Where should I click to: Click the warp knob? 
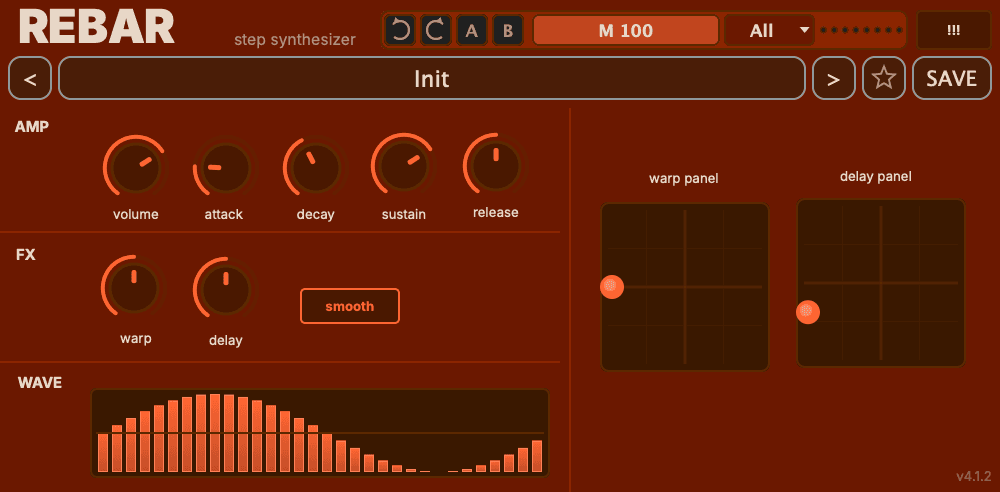134,287
